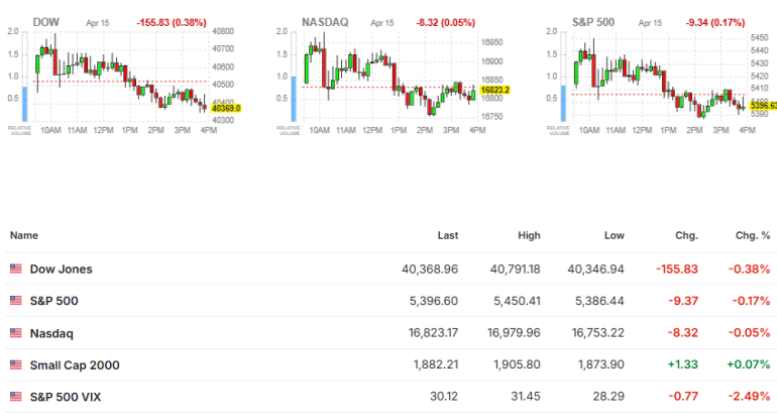Click S&P 500 change value -9.37
The height and width of the screenshot is (413, 777).
[683, 301]
